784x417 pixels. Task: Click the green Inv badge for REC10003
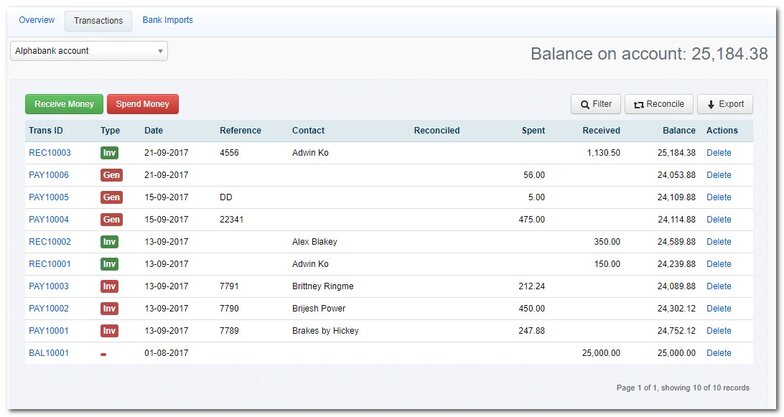click(x=109, y=153)
